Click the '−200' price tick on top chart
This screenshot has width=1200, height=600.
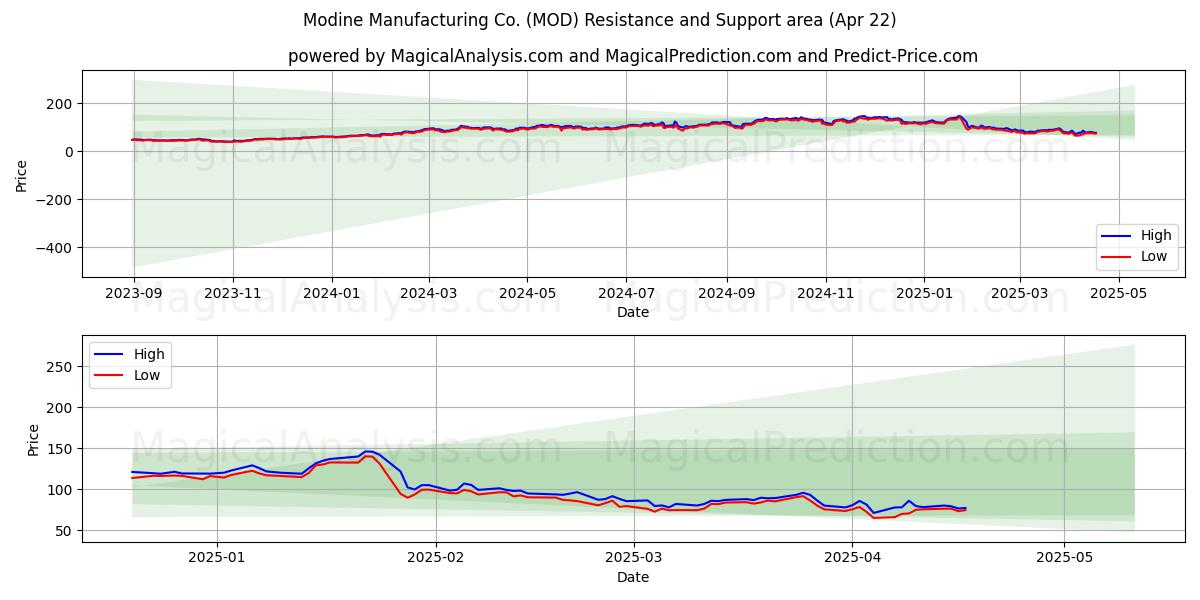coord(56,200)
